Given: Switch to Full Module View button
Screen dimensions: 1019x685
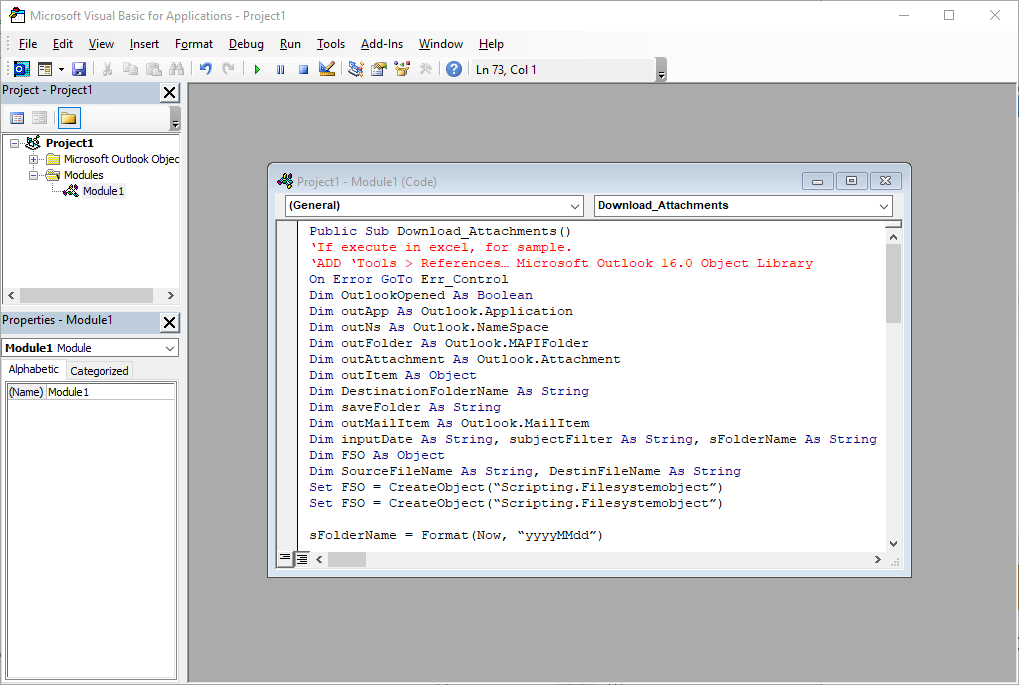Looking at the screenshot, I should point(301,559).
